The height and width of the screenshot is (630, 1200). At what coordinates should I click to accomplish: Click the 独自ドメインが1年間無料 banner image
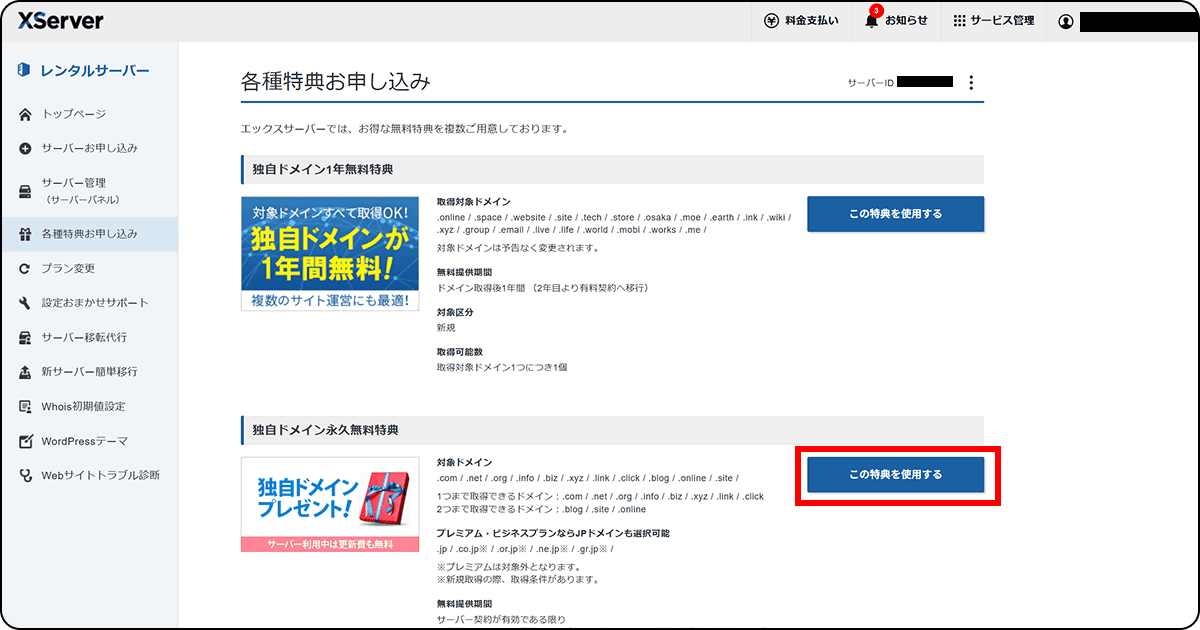[330, 253]
